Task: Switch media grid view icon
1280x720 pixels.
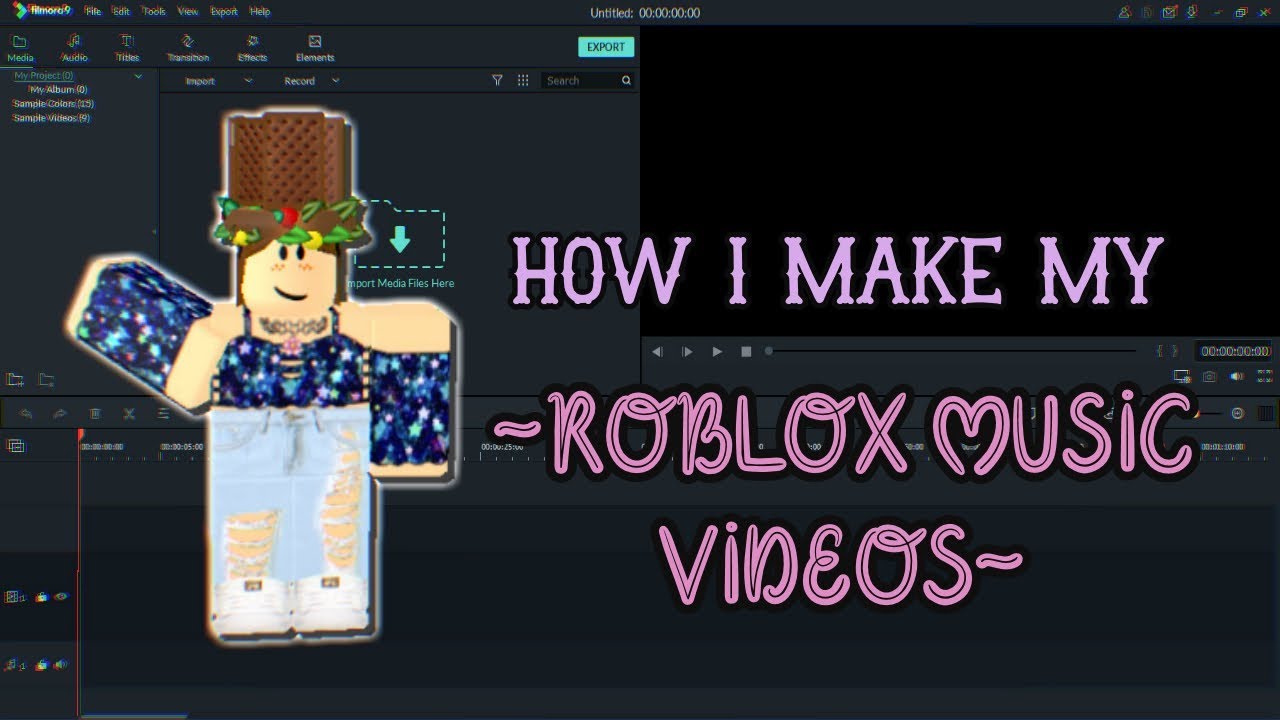Action: [x=523, y=80]
